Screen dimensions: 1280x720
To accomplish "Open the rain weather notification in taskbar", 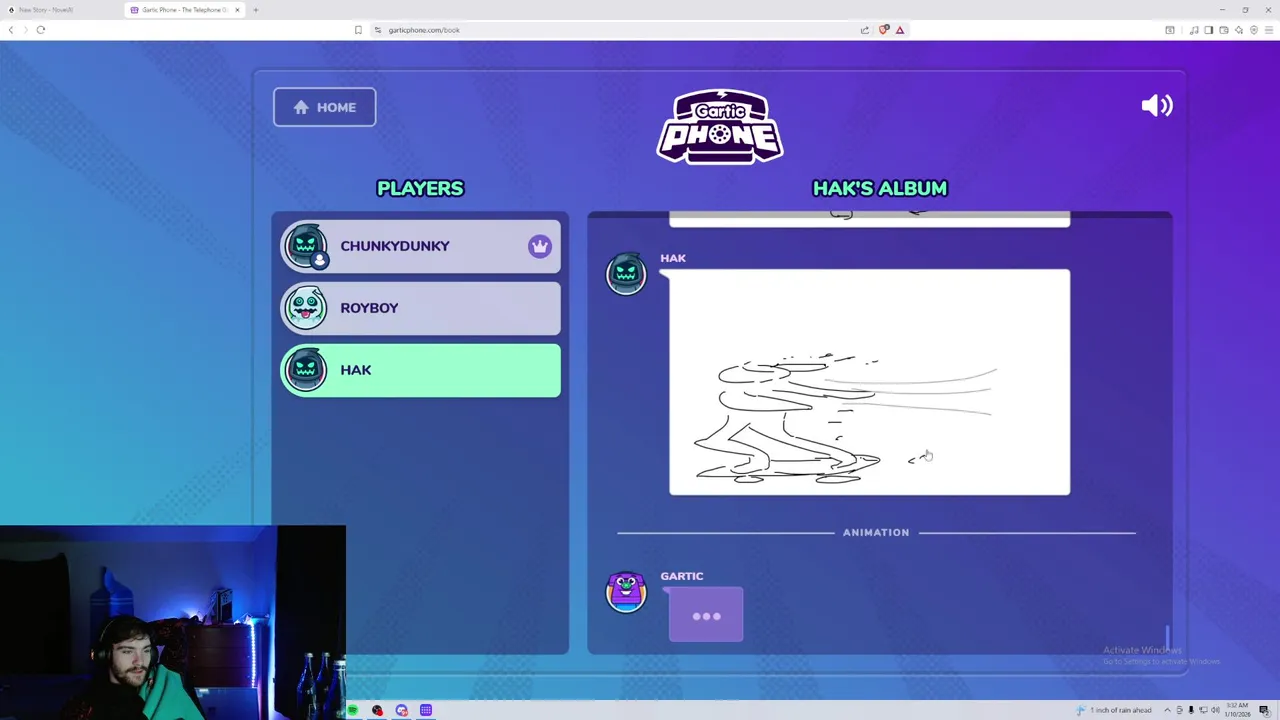I will [x=1115, y=710].
